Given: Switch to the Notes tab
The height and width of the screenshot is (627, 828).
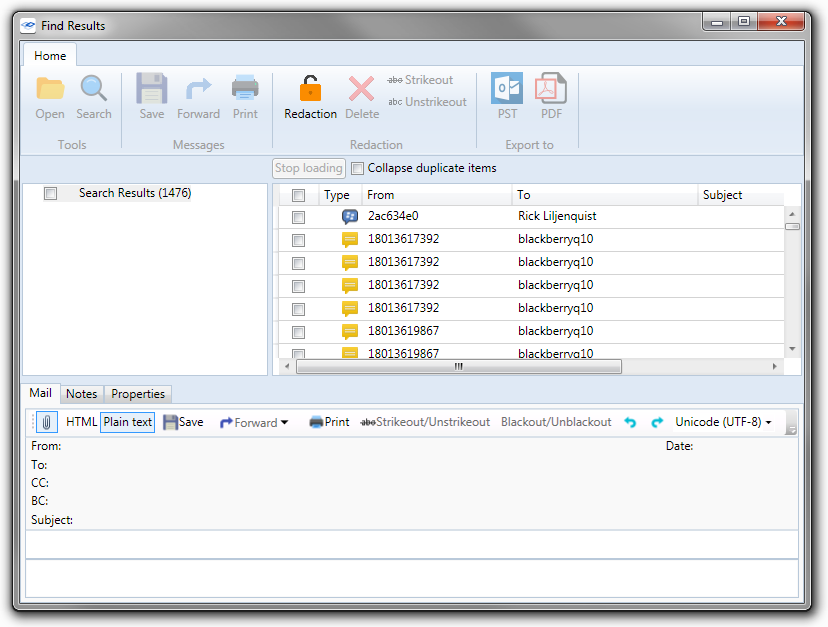Looking at the screenshot, I should [x=82, y=394].
